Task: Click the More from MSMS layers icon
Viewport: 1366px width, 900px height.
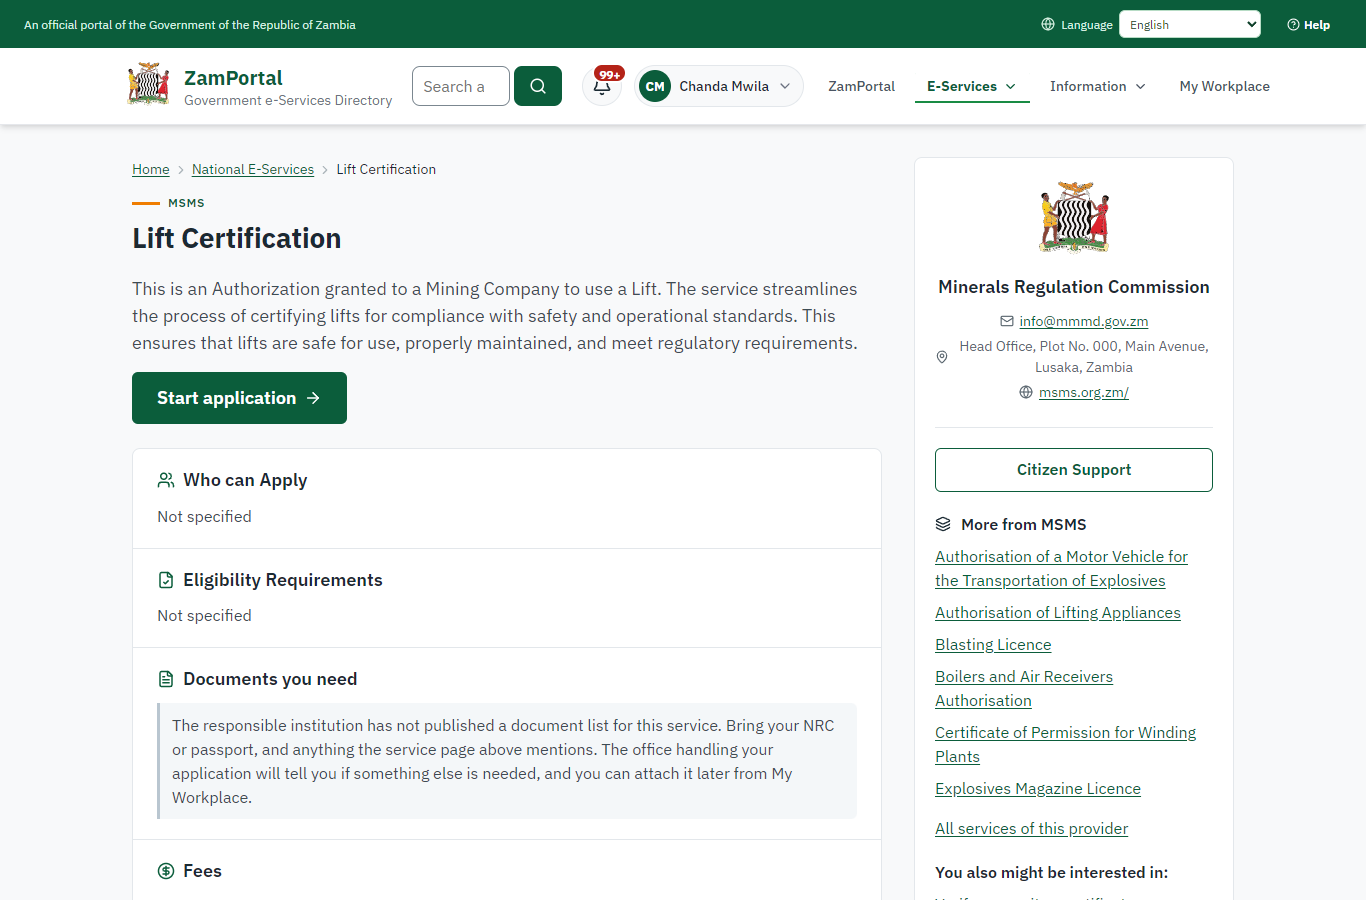Action: [x=943, y=524]
